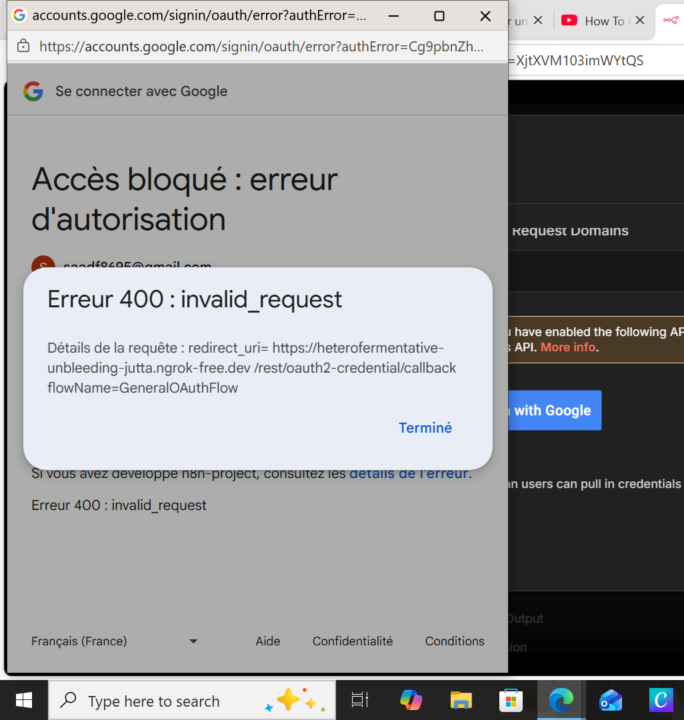Switch to the How To YouTube tab
Viewport: 684px width, 720px height.
pos(603,21)
